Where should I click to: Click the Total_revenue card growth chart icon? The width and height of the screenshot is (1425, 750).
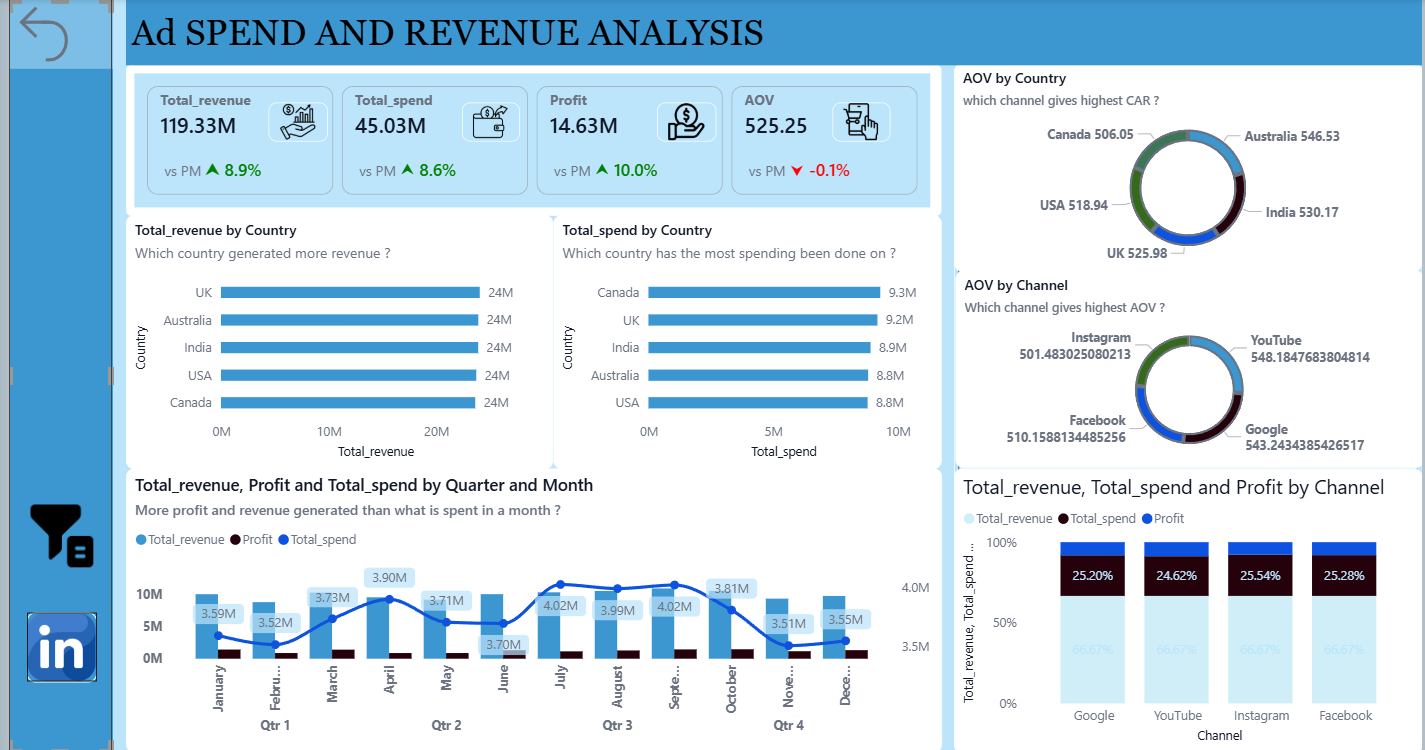point(298,122)
